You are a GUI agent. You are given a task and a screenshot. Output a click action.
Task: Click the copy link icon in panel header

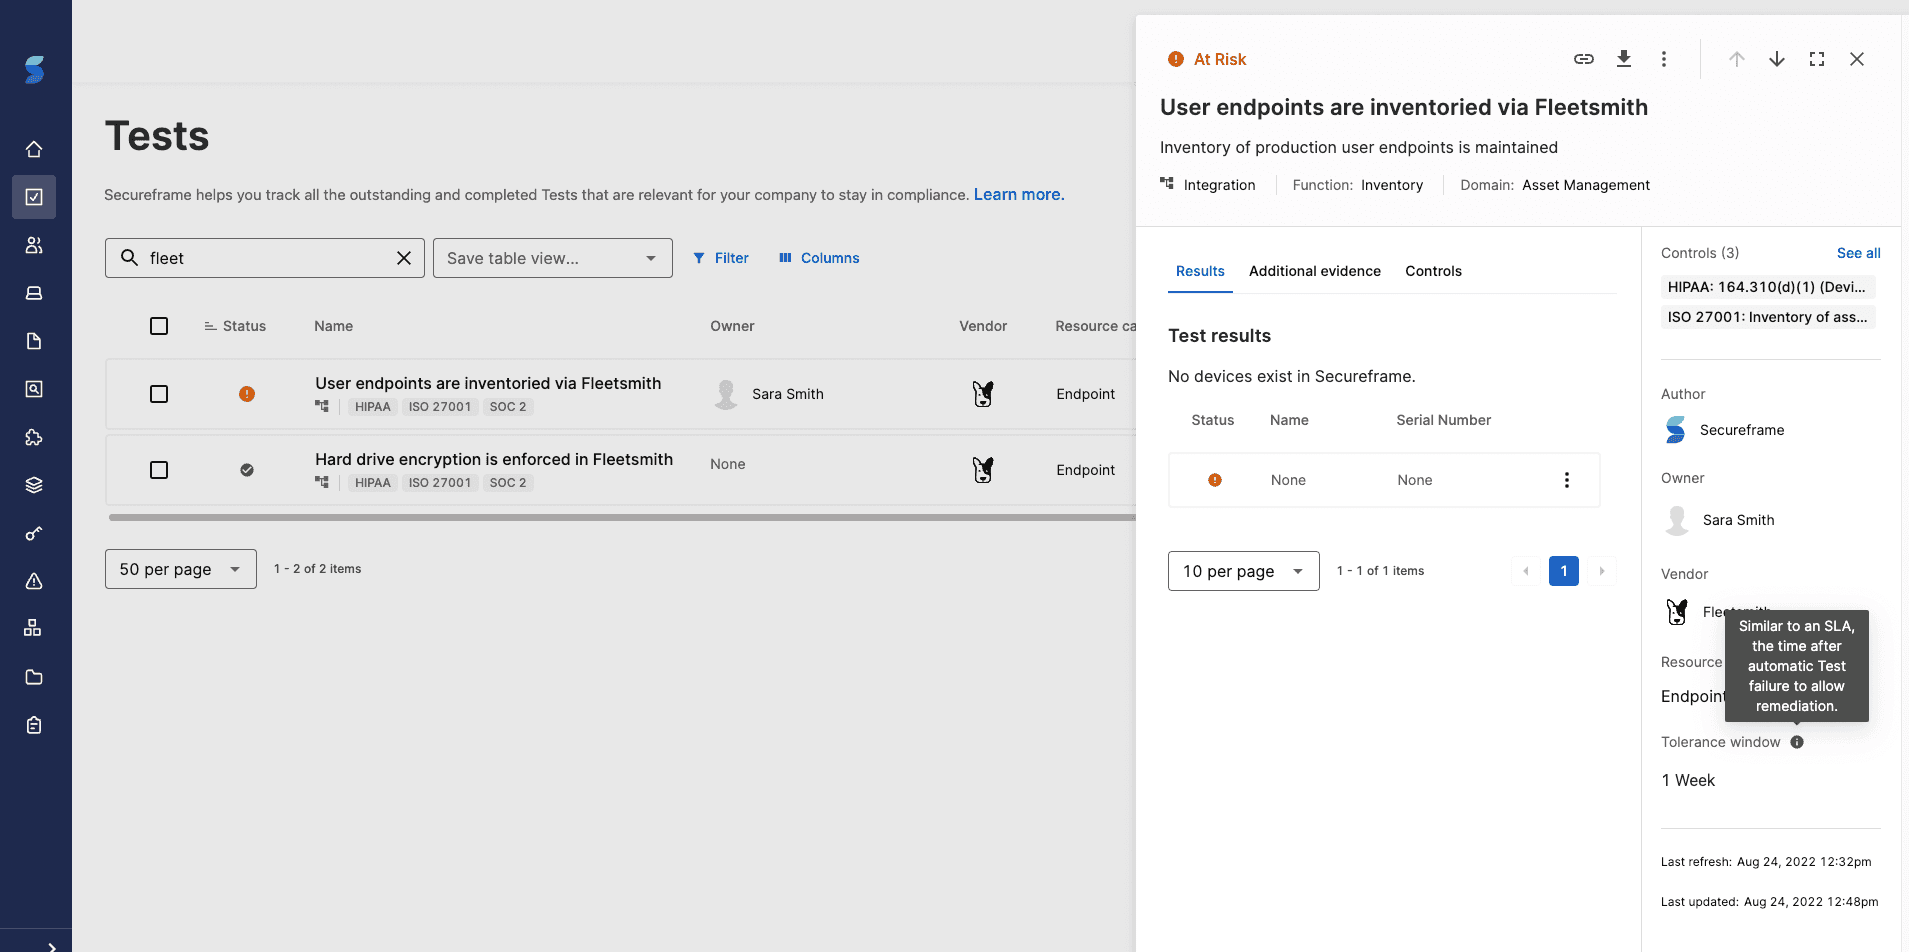coord(1583,59)
